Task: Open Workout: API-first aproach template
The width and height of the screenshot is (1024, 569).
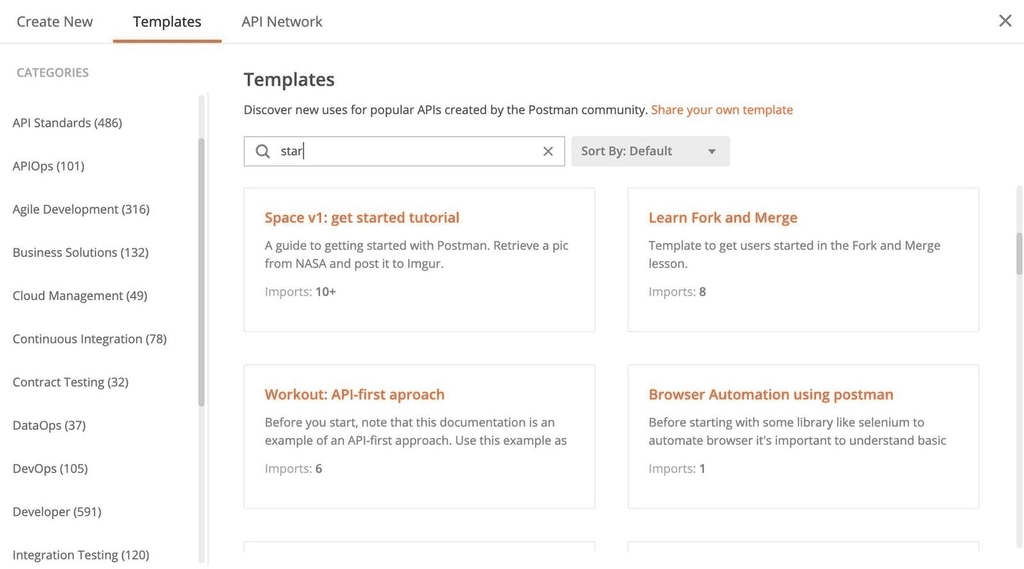Action: 355,394
